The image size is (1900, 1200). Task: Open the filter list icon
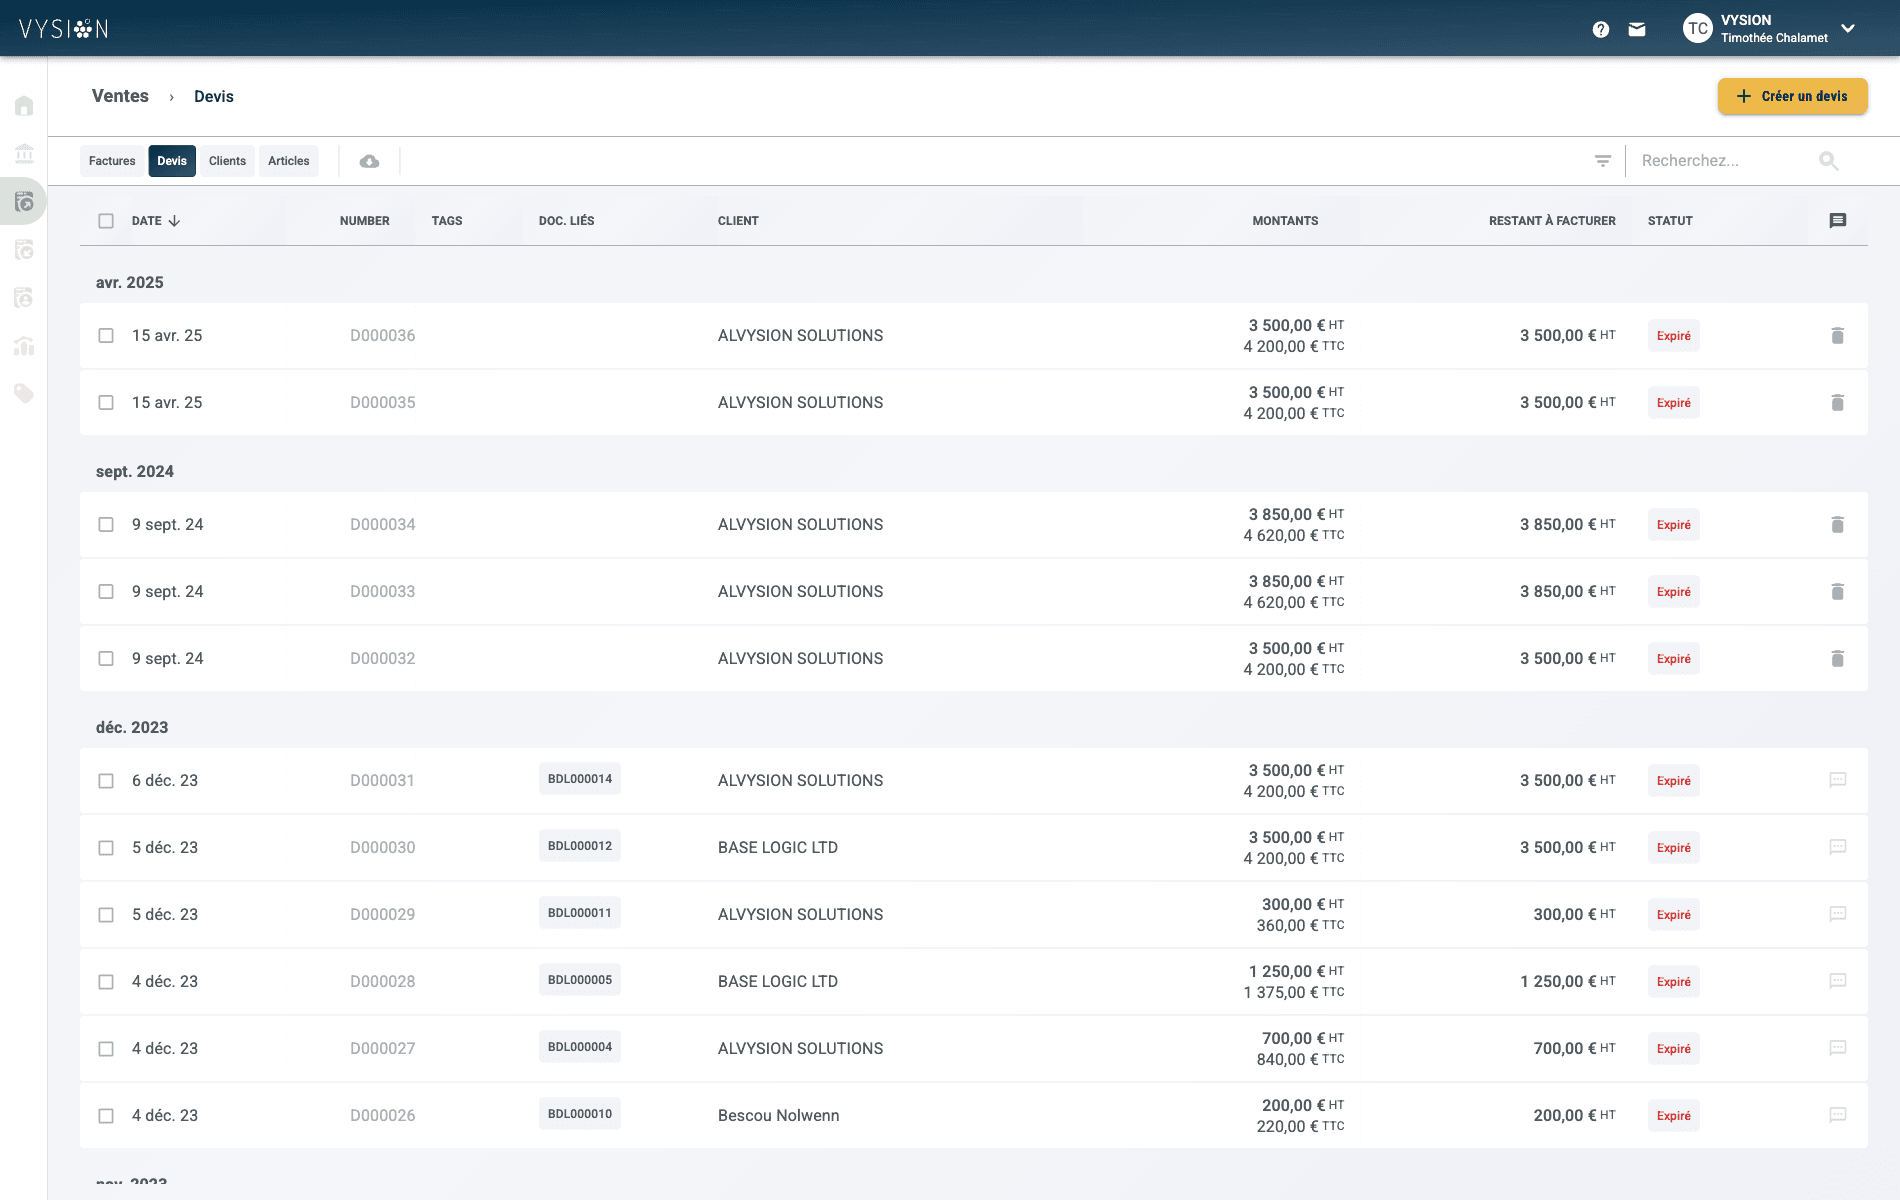(1603, 161)
